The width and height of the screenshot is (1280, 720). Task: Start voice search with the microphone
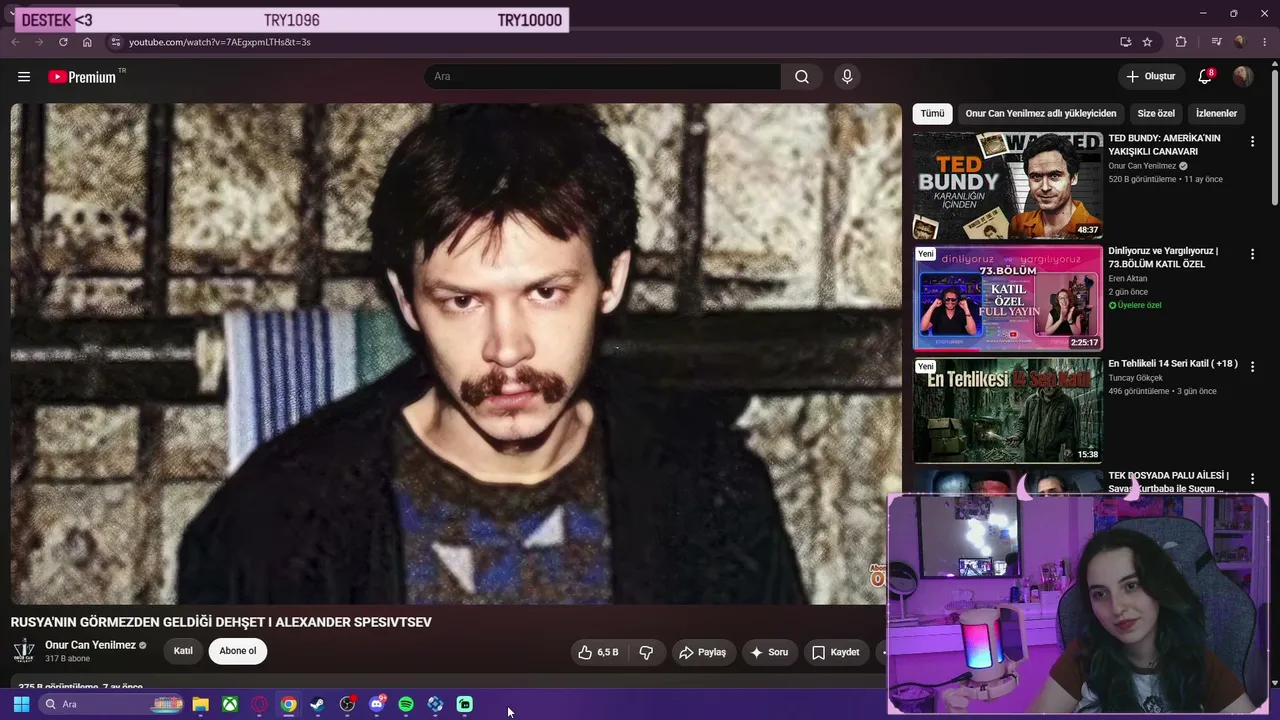pyautogui.click(x=847, y=77)
